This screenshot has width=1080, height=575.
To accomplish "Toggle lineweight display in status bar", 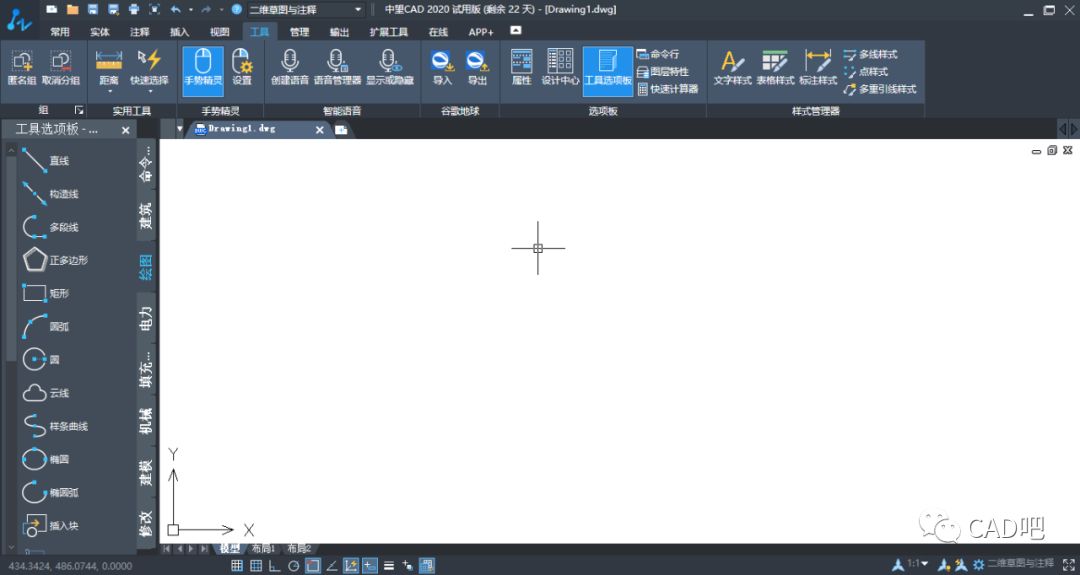I will pos(389,566).
